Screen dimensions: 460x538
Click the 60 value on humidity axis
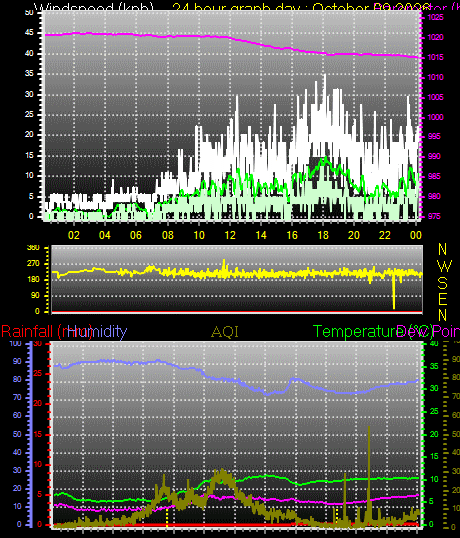click(x=17, y=416)
